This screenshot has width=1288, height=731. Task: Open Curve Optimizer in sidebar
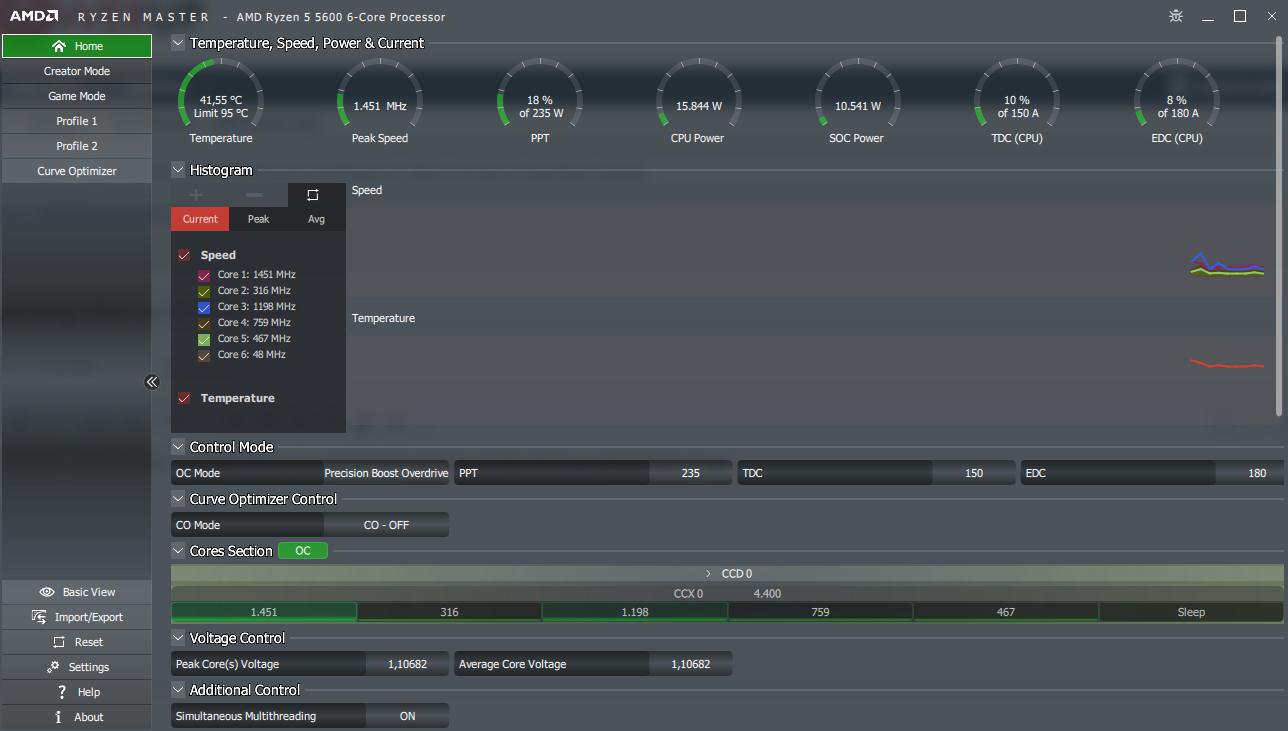pos(77,171)
